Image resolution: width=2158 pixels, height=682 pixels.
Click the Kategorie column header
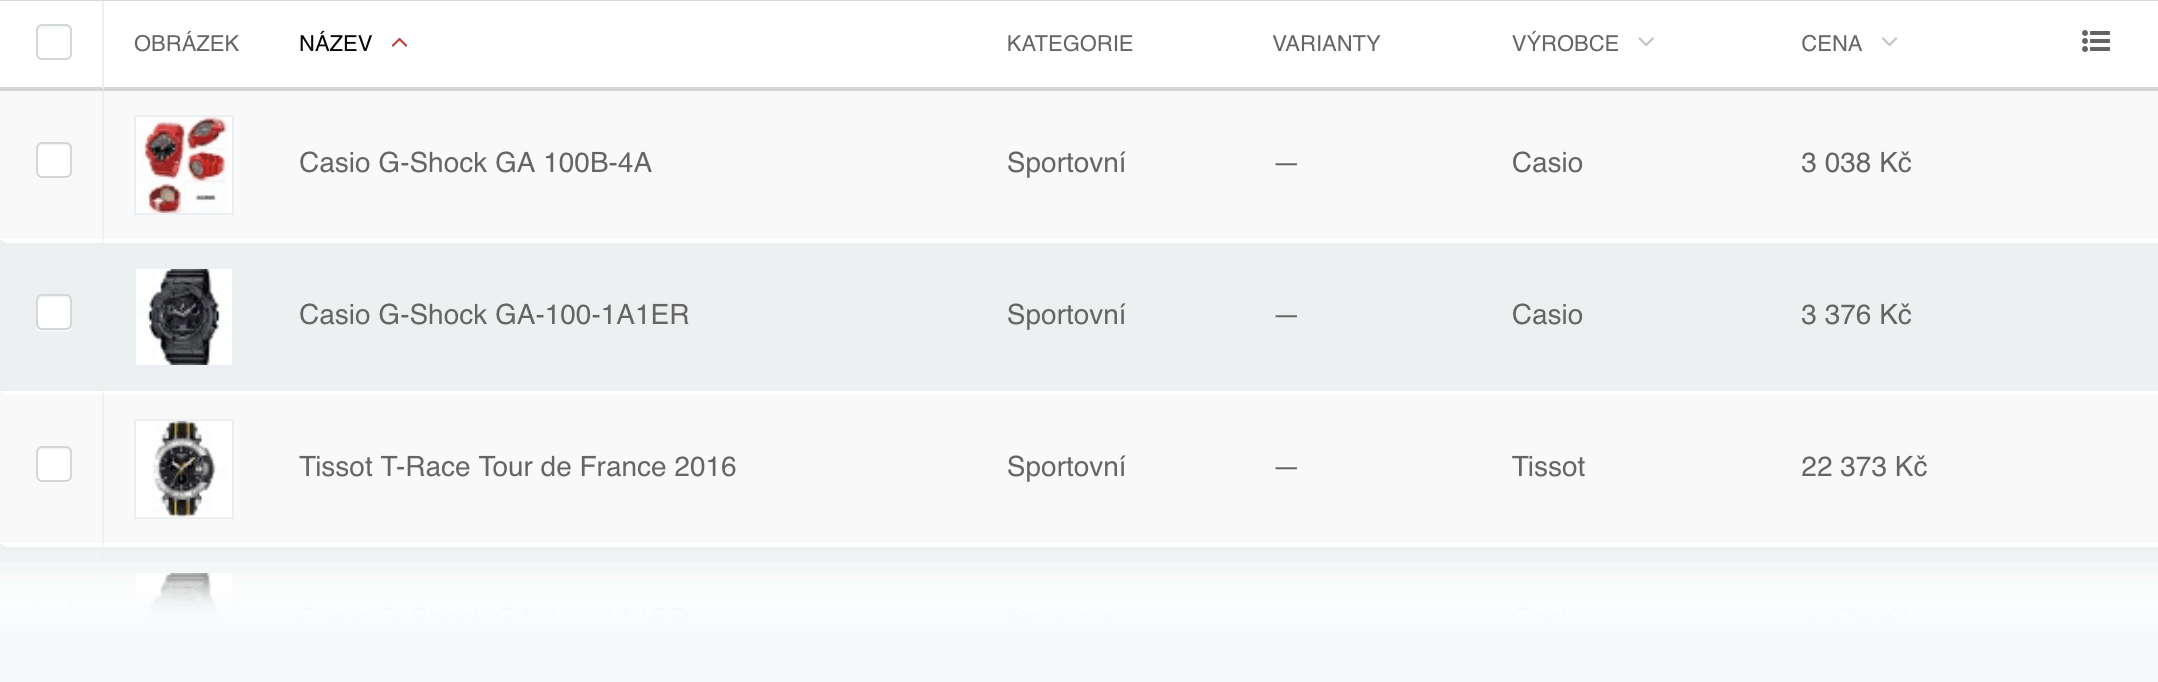click(x=1069, y=43)
